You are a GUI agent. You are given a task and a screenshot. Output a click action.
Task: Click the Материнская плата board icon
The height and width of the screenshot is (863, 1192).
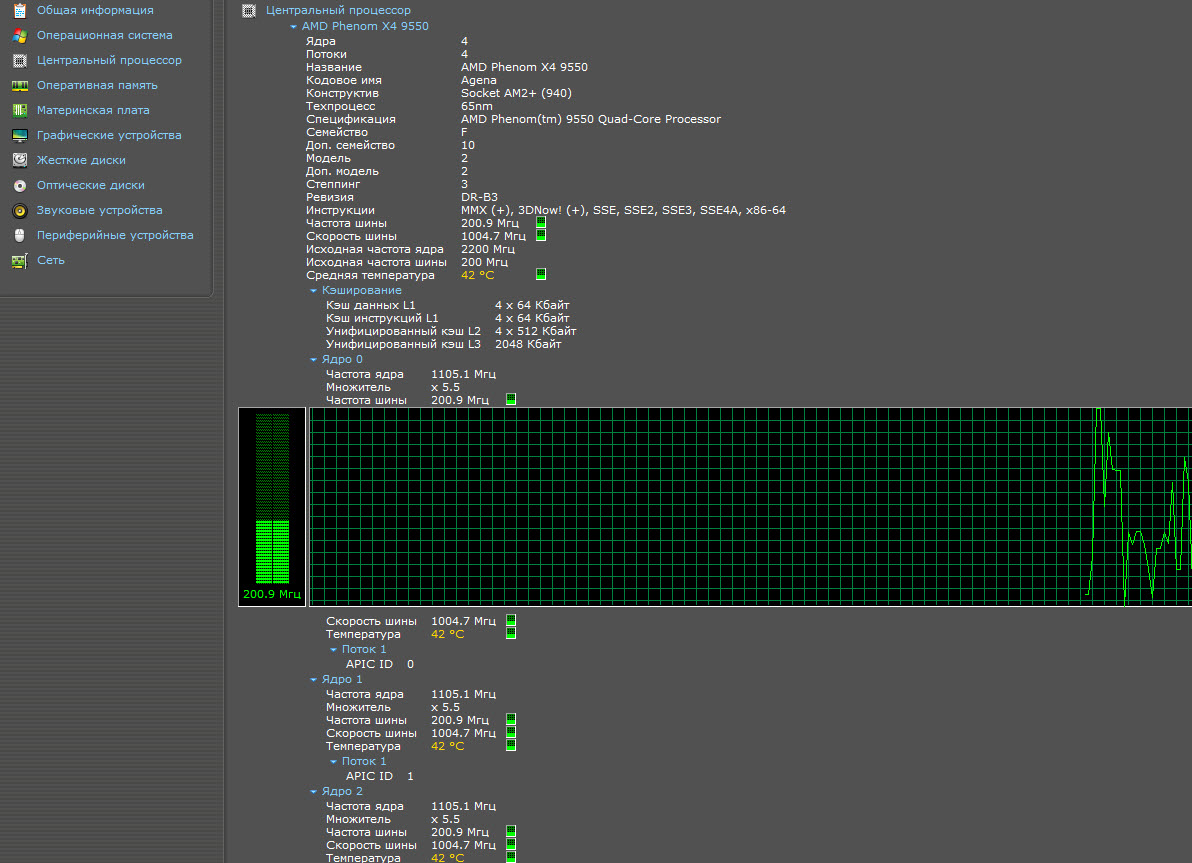tap(19, 110)
